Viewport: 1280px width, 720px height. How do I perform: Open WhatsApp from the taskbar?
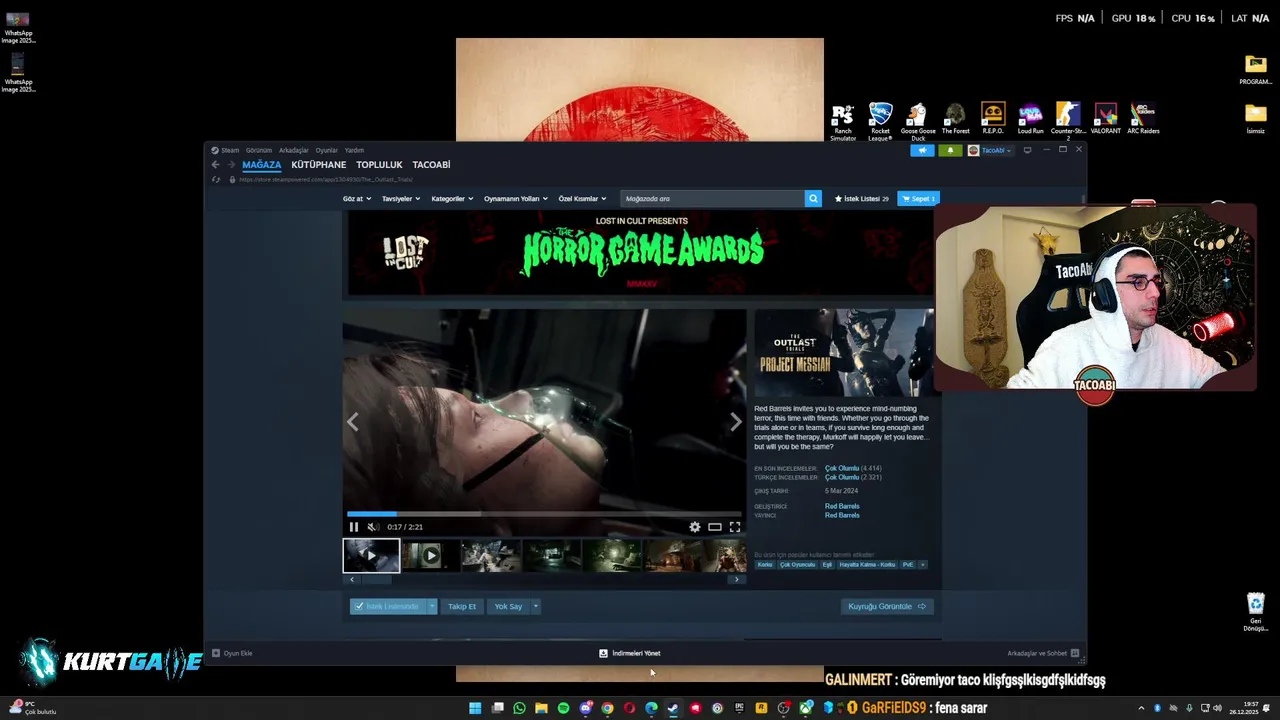[x=519, y=708]
